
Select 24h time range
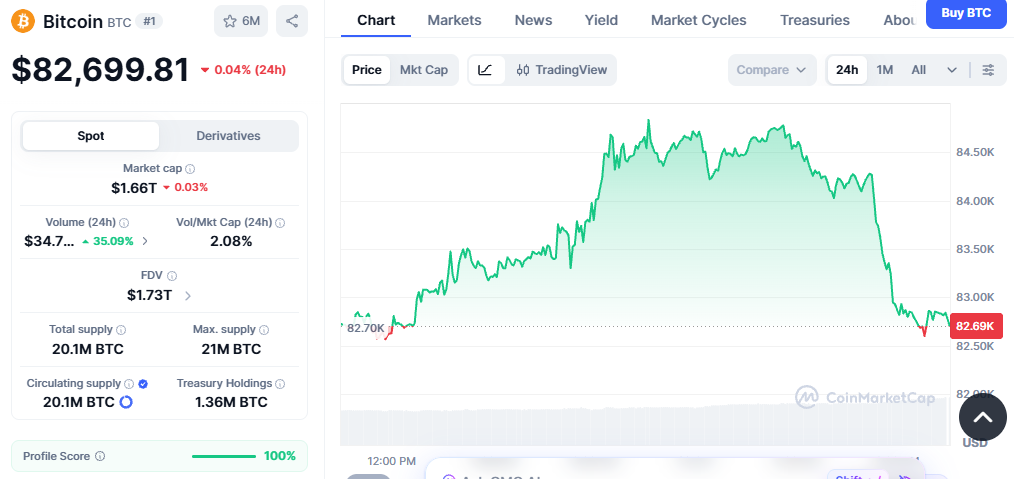847,70
